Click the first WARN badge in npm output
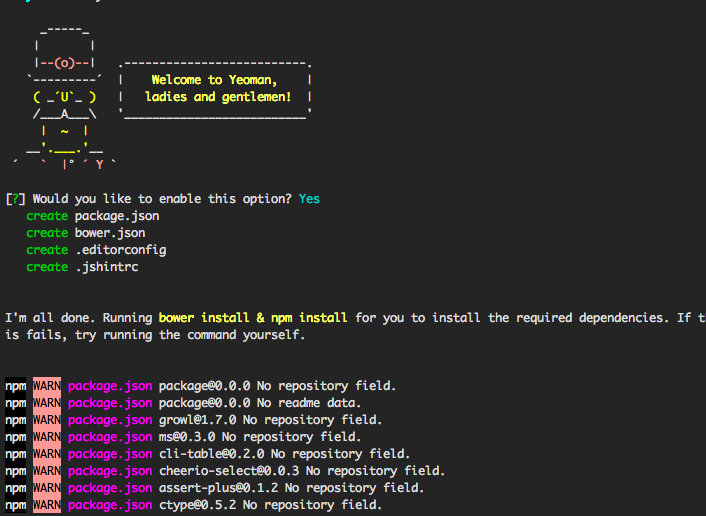 [x=47, y=386]
